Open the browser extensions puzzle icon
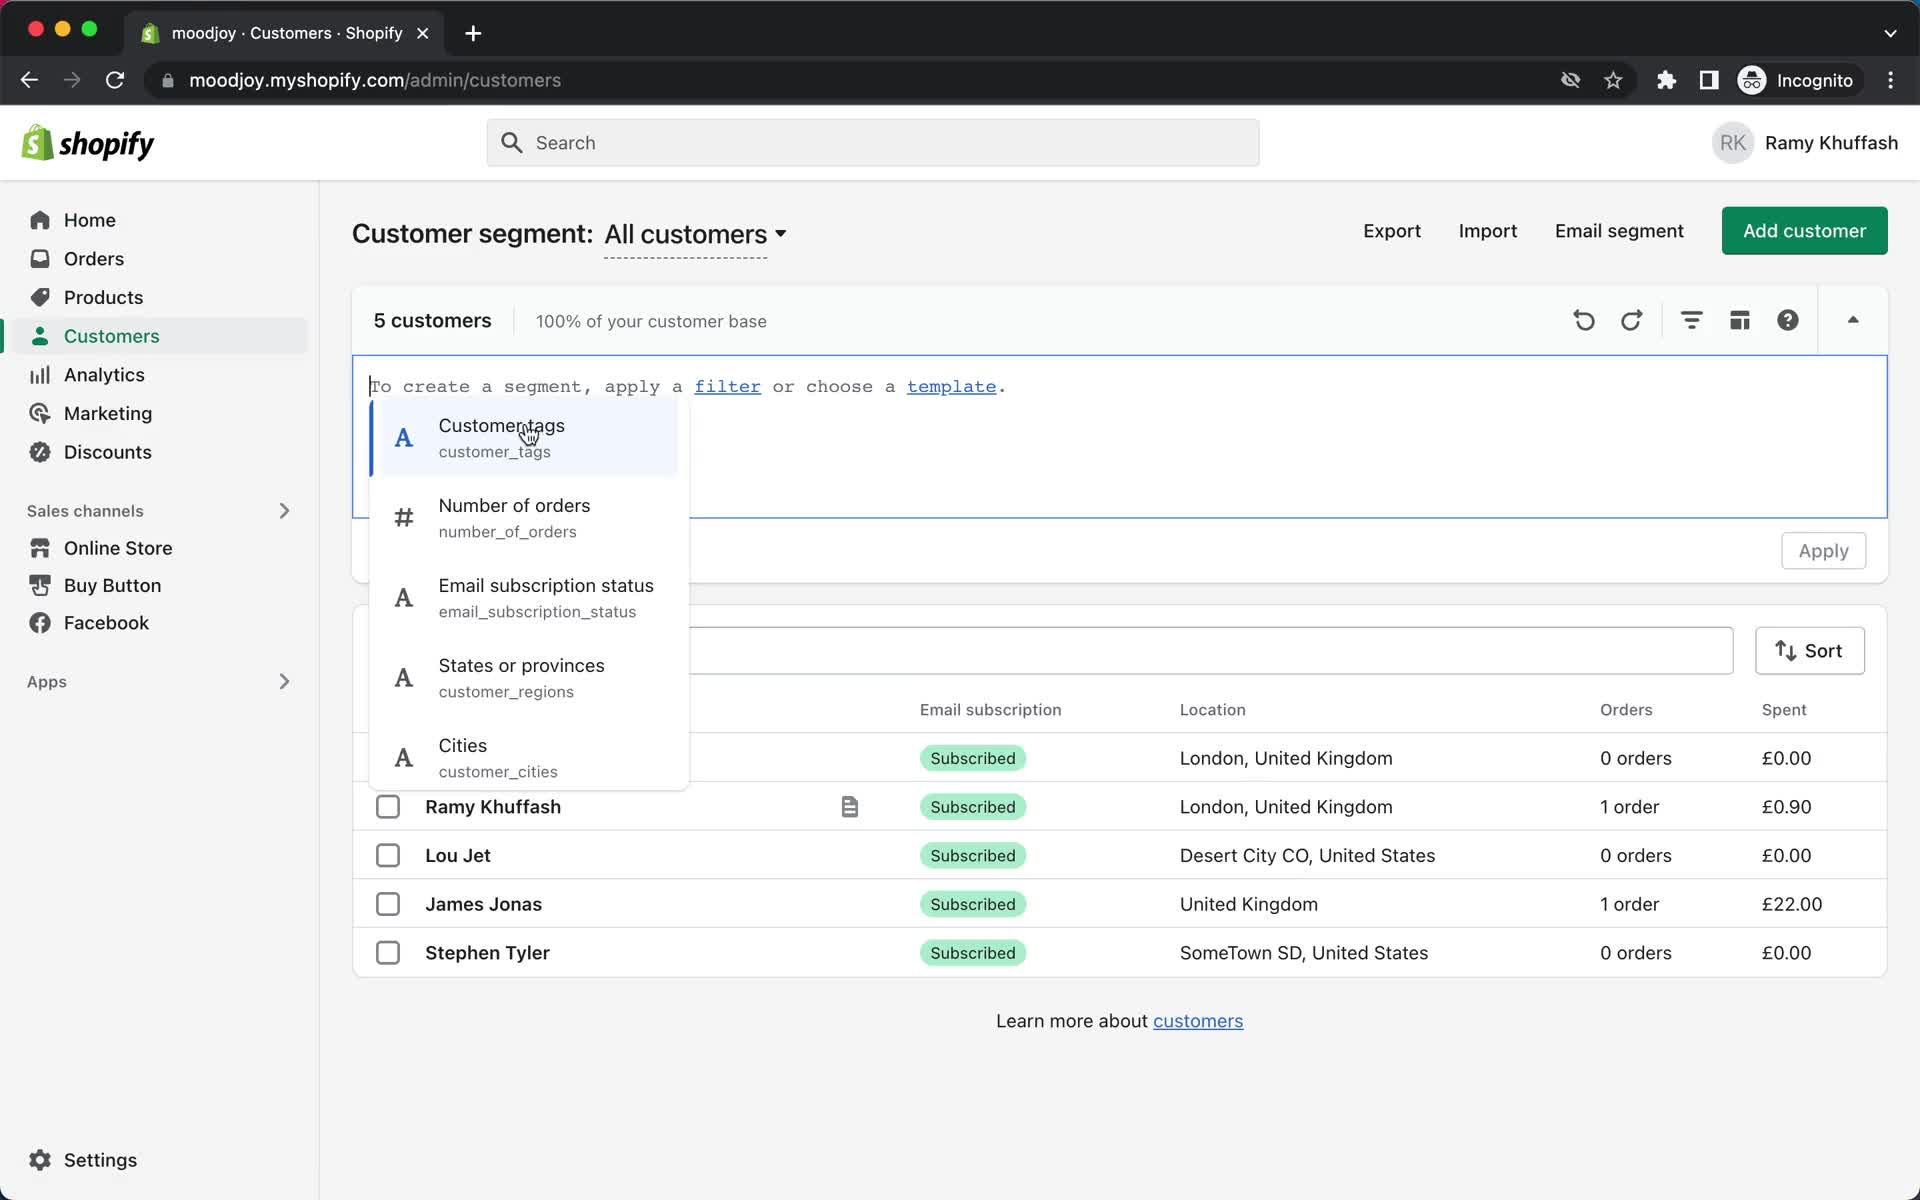This screenshot has width=1920, height=1200. click(x=1666, y=80)
